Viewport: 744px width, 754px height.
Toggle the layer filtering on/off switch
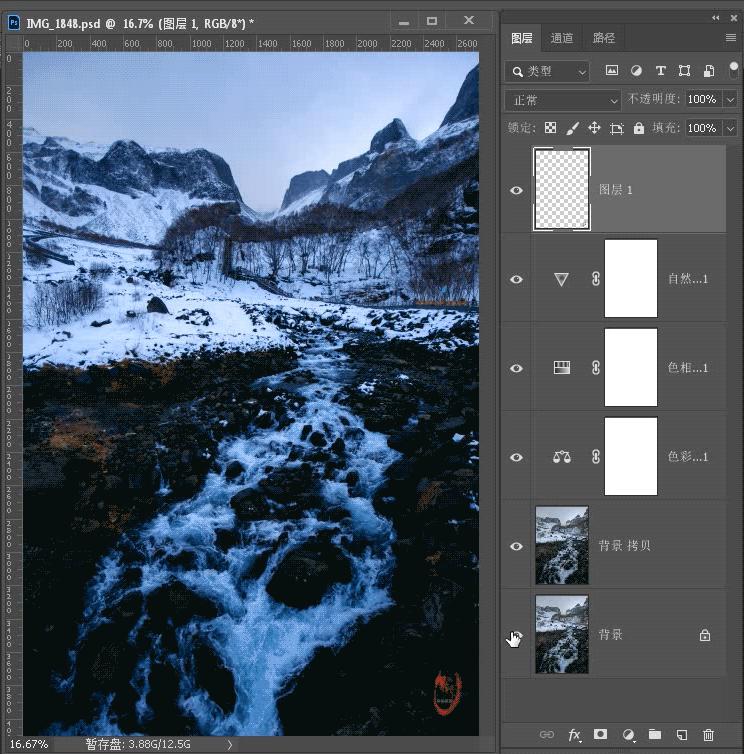(x=733, y=70)
